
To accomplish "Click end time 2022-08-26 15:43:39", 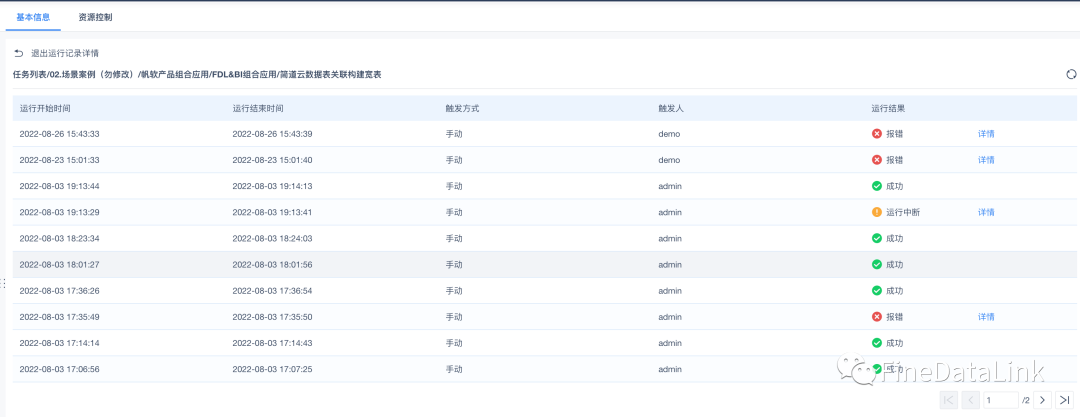I will click(272, 134).
